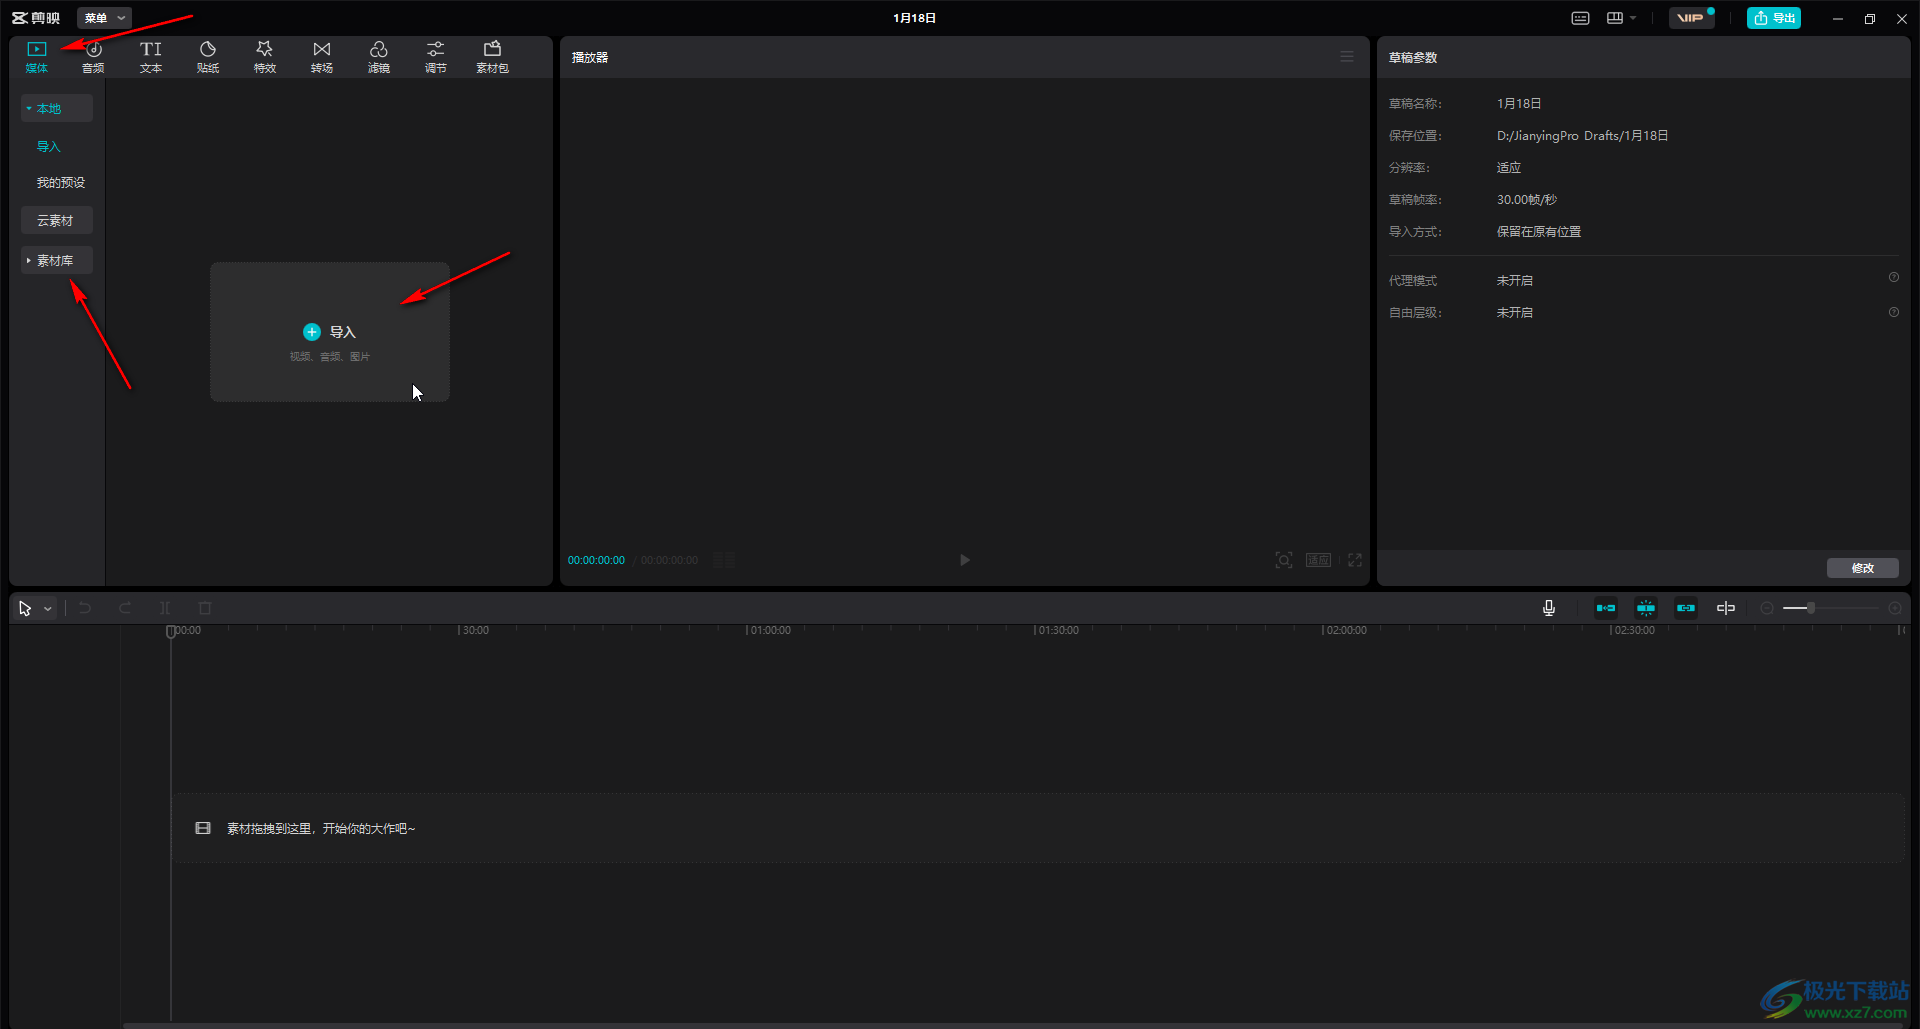Click the timeline zoom slider handle
The image size is (1920, 1029).
pos(1811,608)
